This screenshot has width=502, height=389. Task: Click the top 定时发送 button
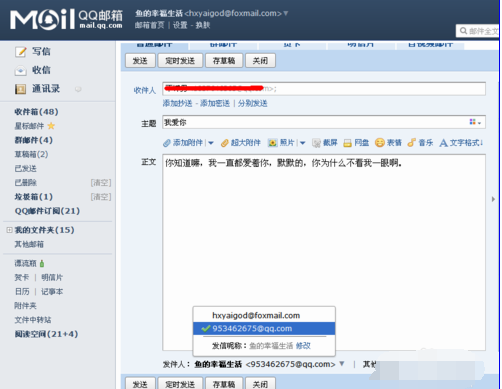click(x=180, y=61)
